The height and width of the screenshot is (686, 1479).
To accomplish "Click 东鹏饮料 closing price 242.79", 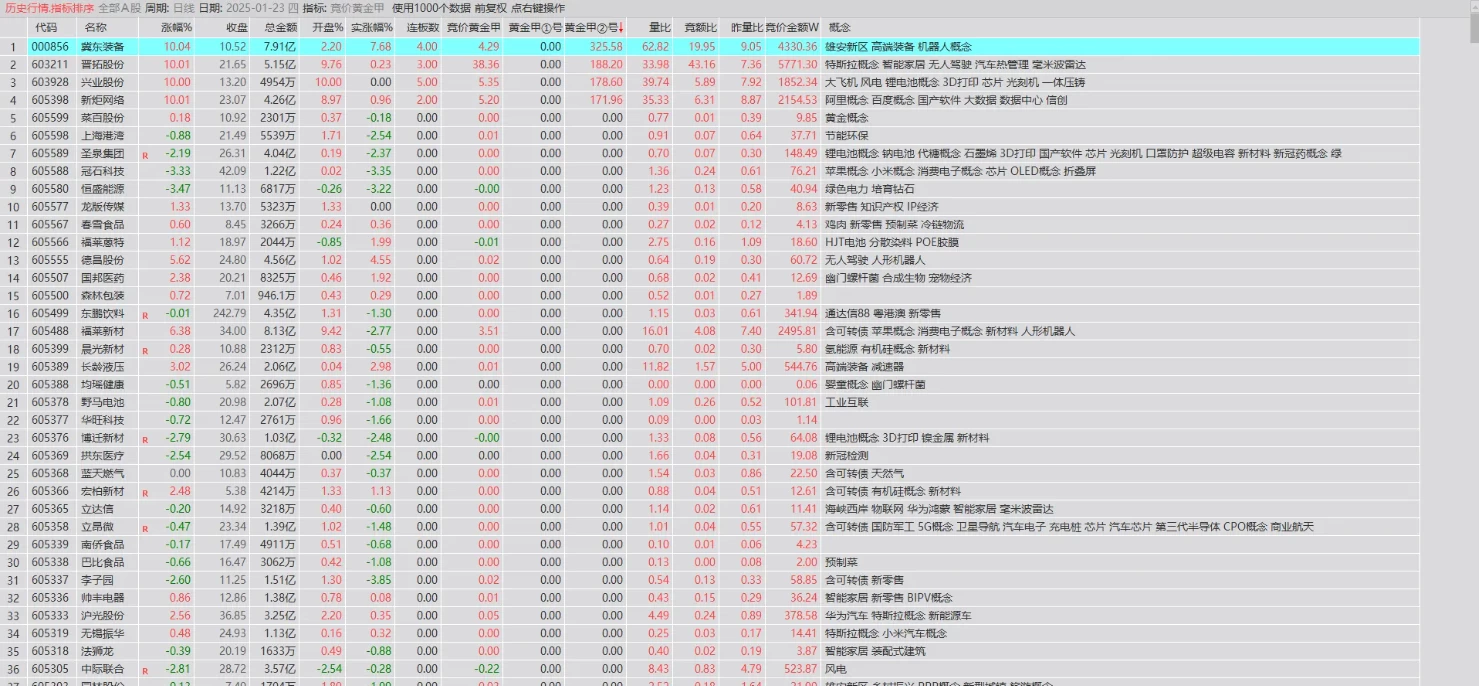I will pos(229,314).
